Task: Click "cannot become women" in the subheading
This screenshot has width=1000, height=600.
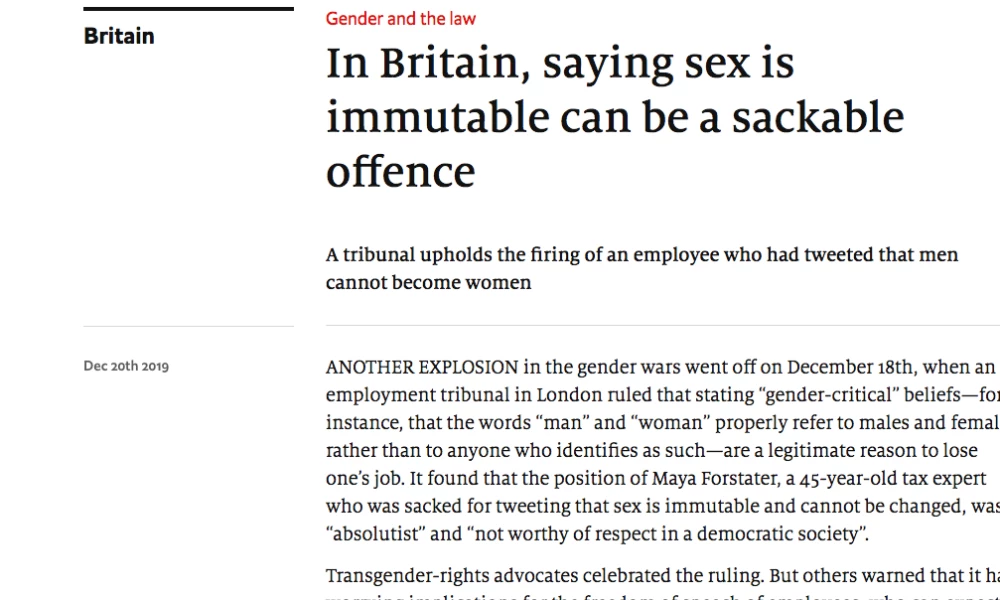Action: 429,282
